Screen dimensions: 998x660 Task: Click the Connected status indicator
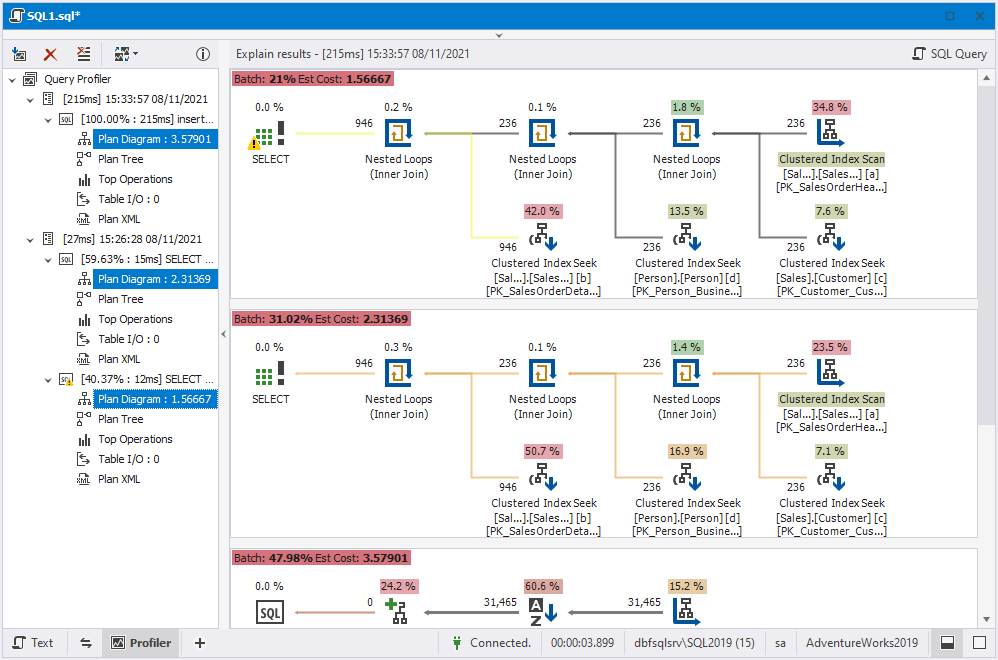pyautogui.click(x=490, y=643)
